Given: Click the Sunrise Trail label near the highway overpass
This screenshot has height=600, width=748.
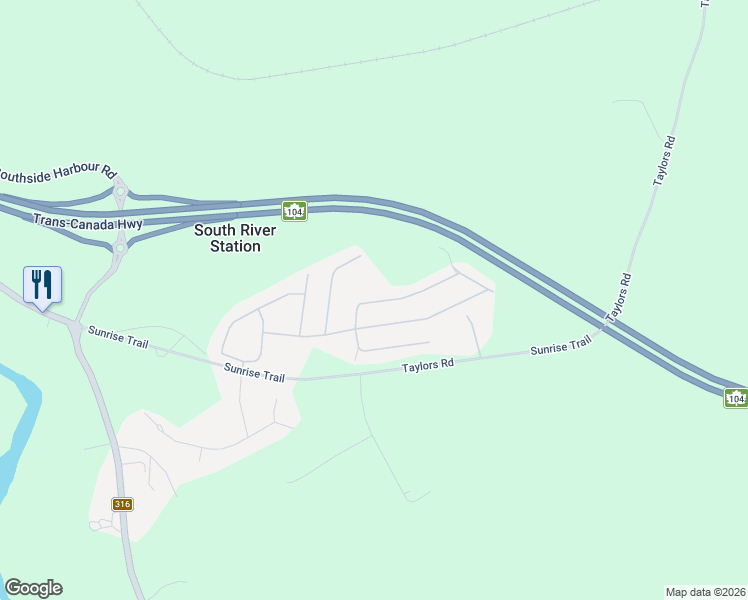Looking at the screenshot, I should tap(561, 345).
